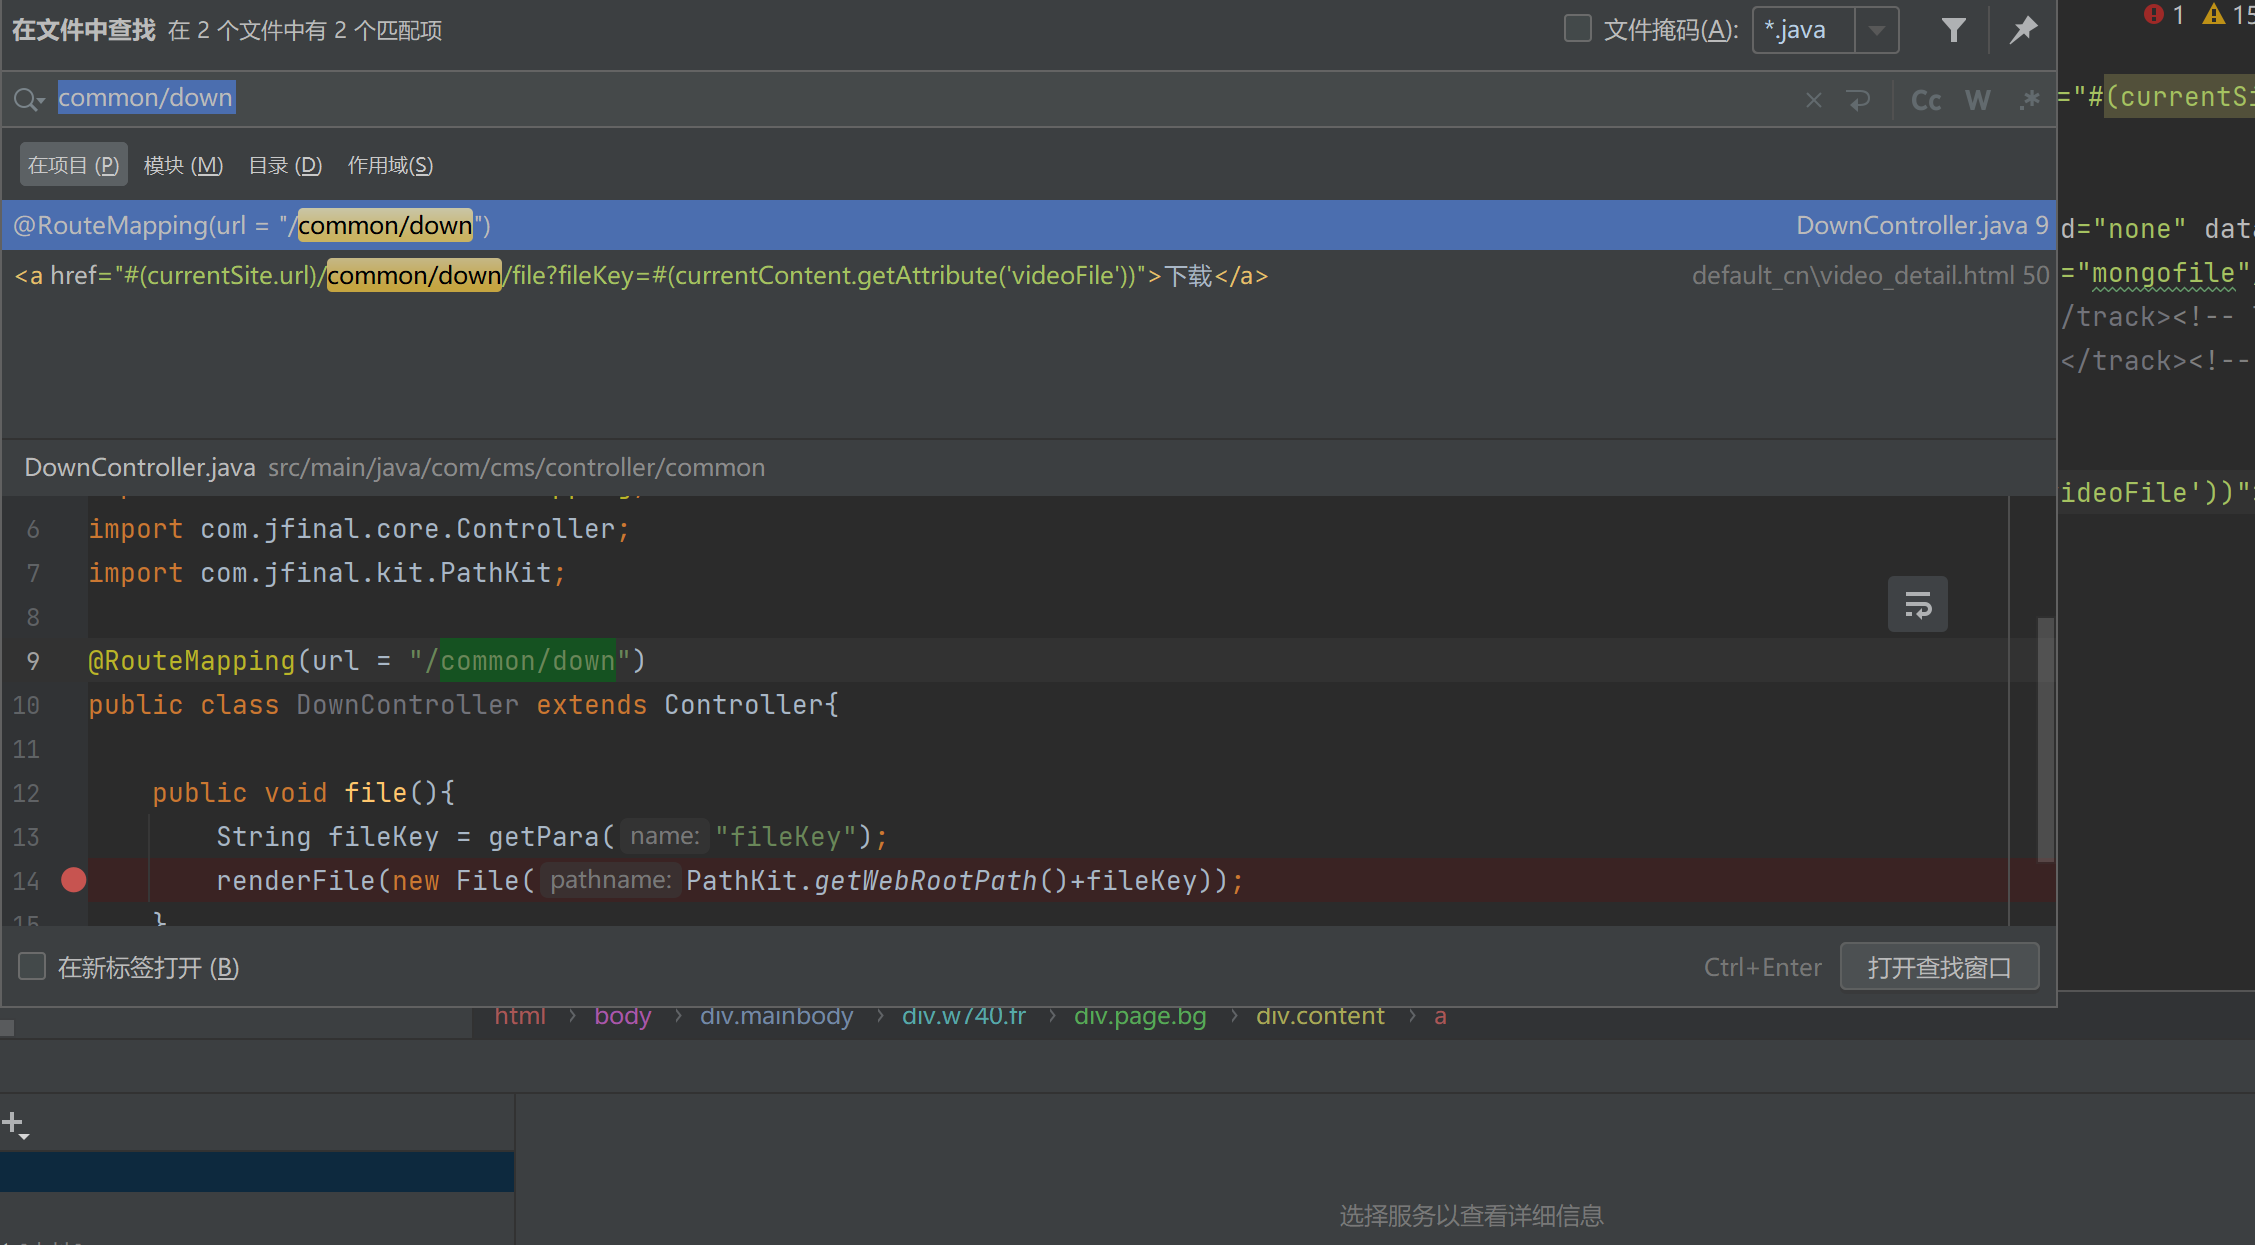The height and width of the screenshot is (1245, 2255).
Task: Click DownController class name on line 10
Action: [x=407, y=705]
